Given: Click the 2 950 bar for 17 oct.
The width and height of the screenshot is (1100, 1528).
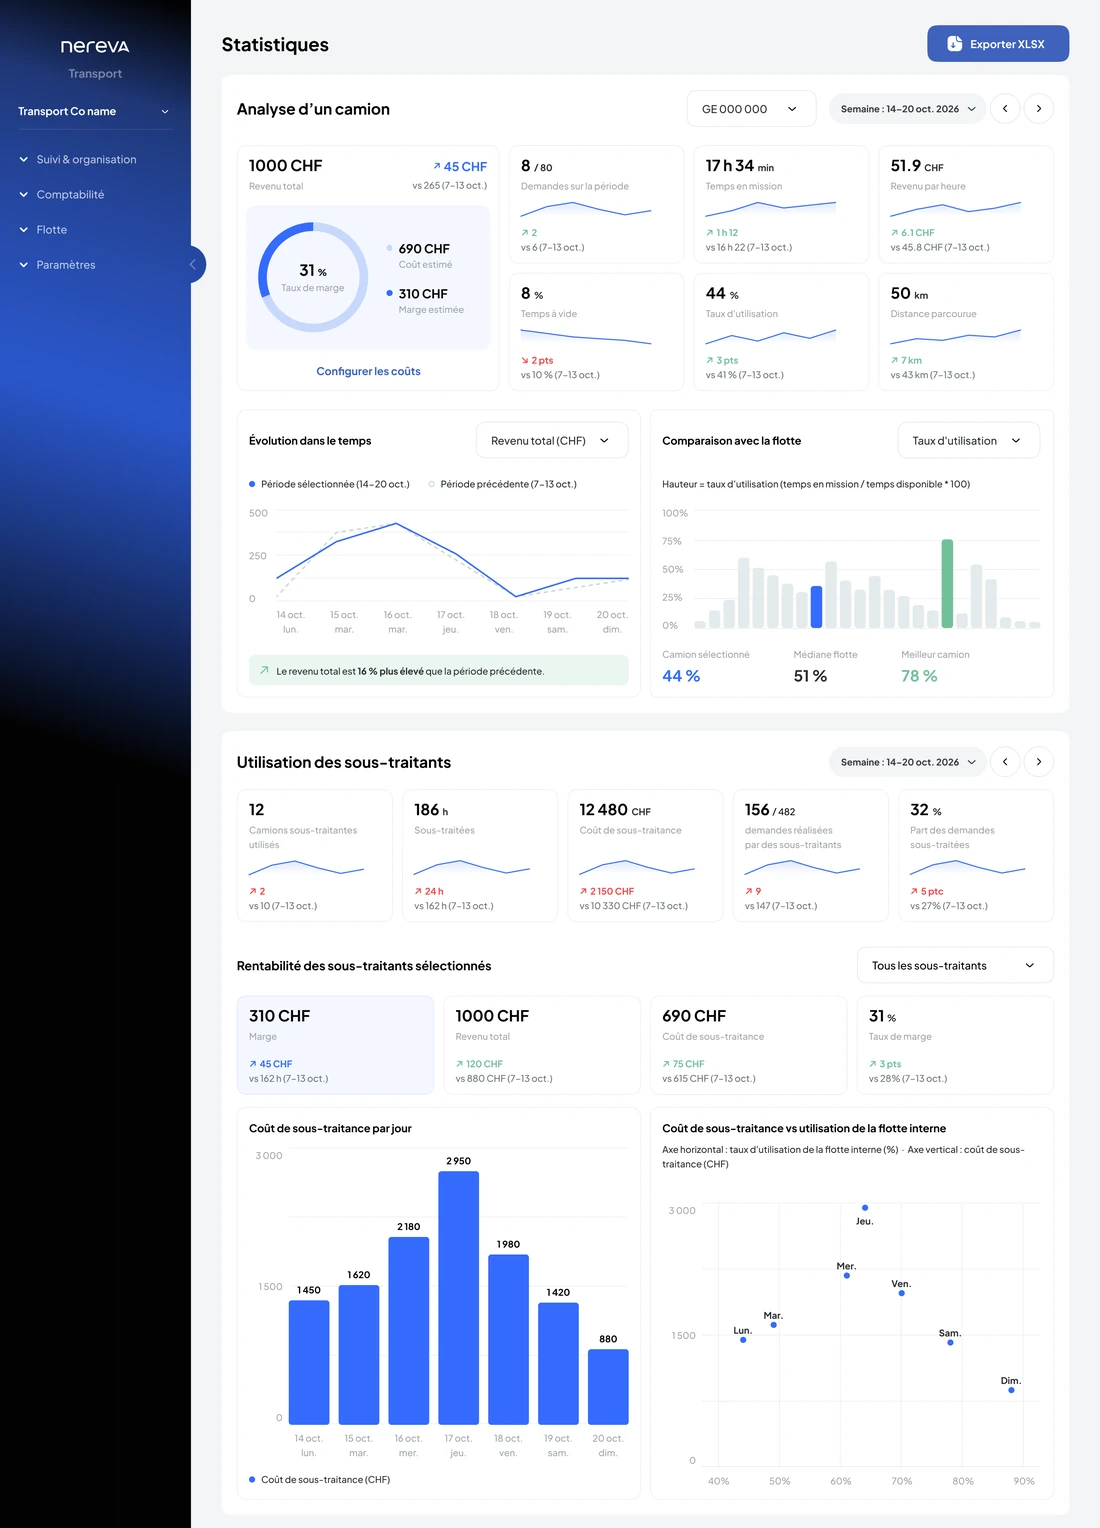Looking at the screenshot, I should pyautogui.click(x=458, y=1297).
